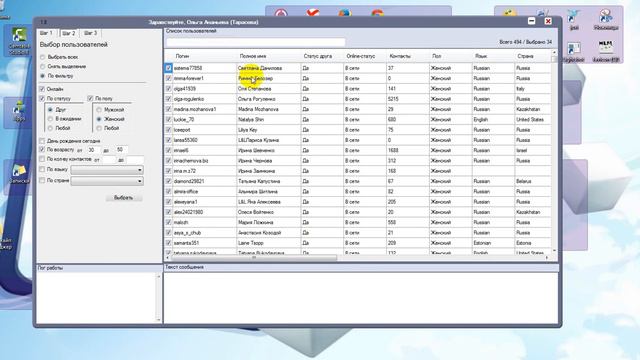Choose the В ожидании status radio button

point(50,119)
